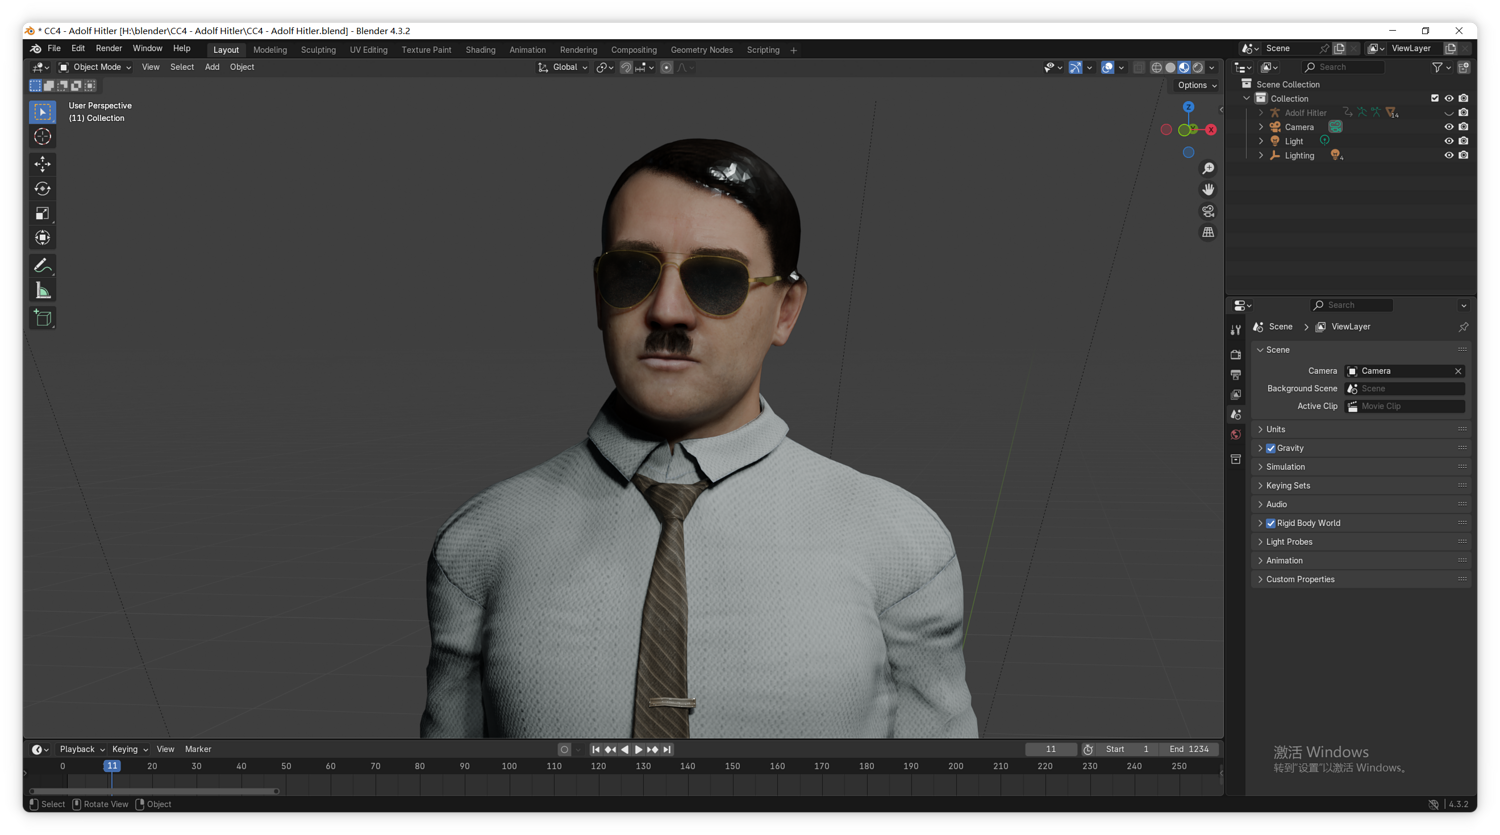
Task: Switch to the Modeling workspace tab
Action: (270, 50)
